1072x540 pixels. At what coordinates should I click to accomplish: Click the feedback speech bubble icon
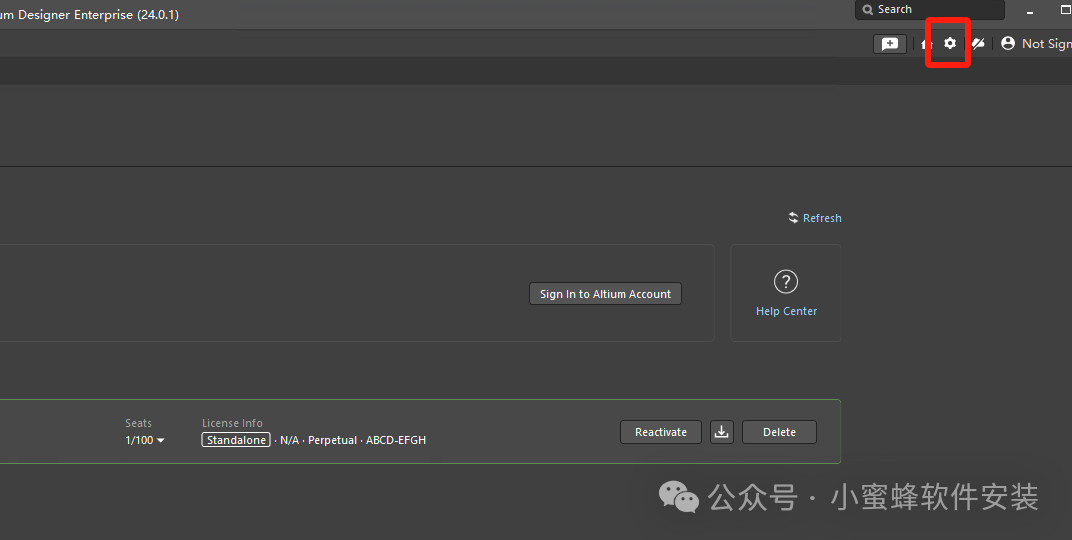[889, 44]
